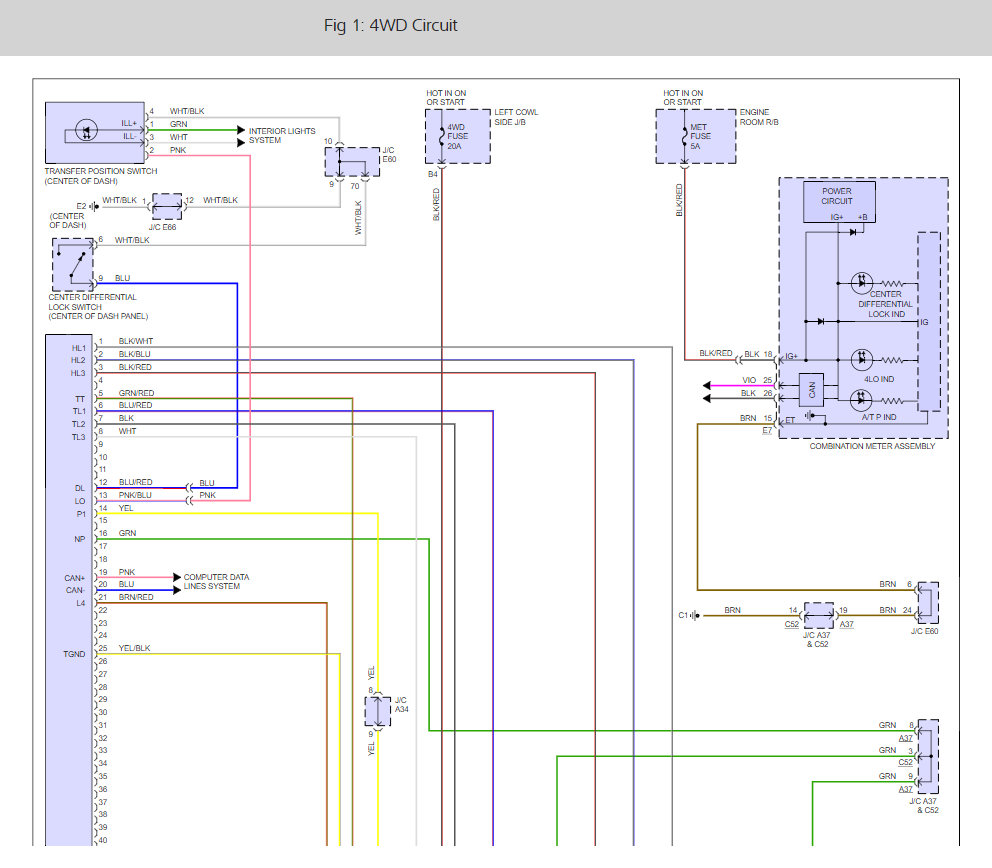Click the TGND pin 25 YEL/BLK label
The height and width of the screenshot is (868, 992).
(134, 648)
